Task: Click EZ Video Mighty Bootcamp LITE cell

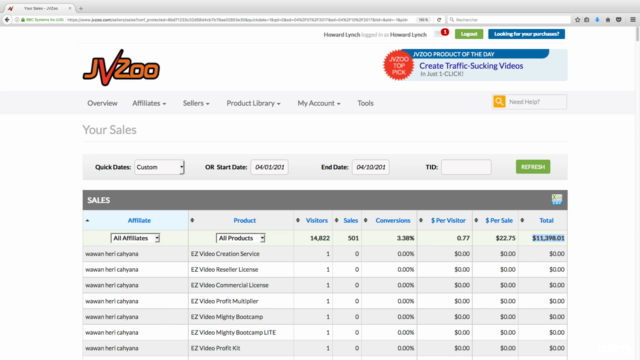Action: point(241,333)
